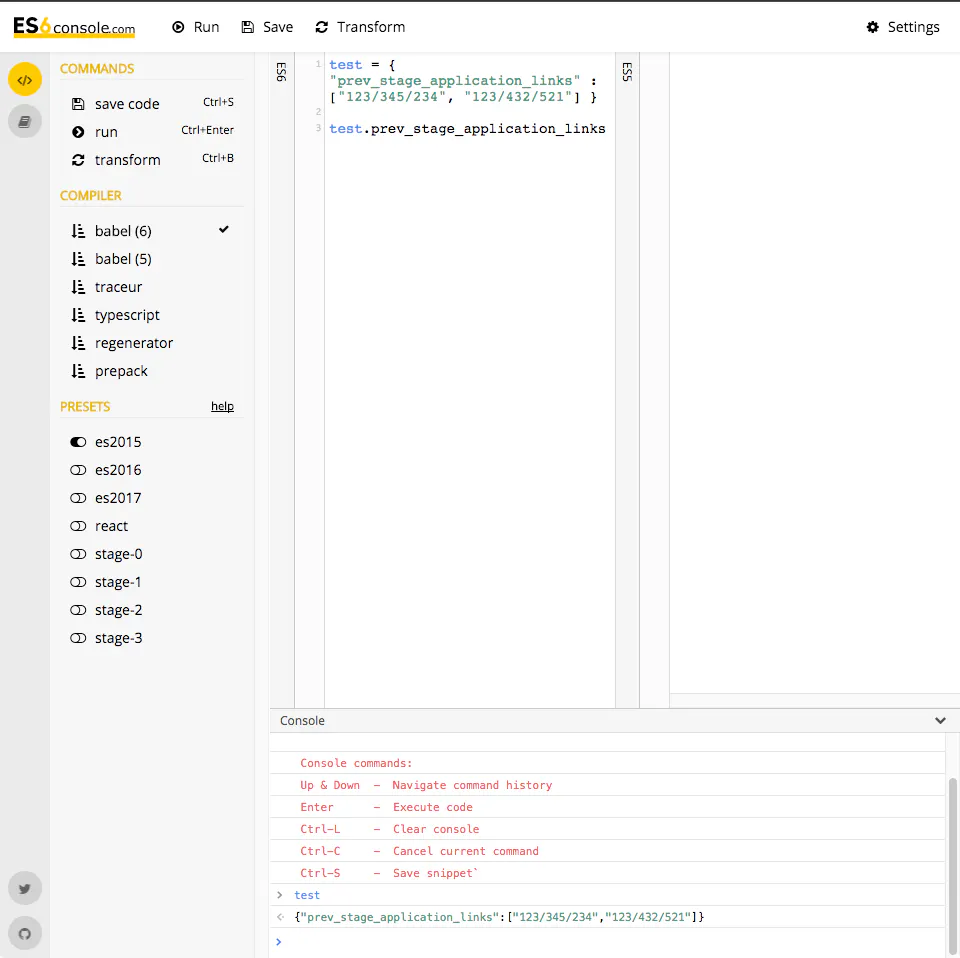The image size is (960, 958).
Task: Click 'Ctrl-C – Cancel current command' line
Action: point(419,851)
